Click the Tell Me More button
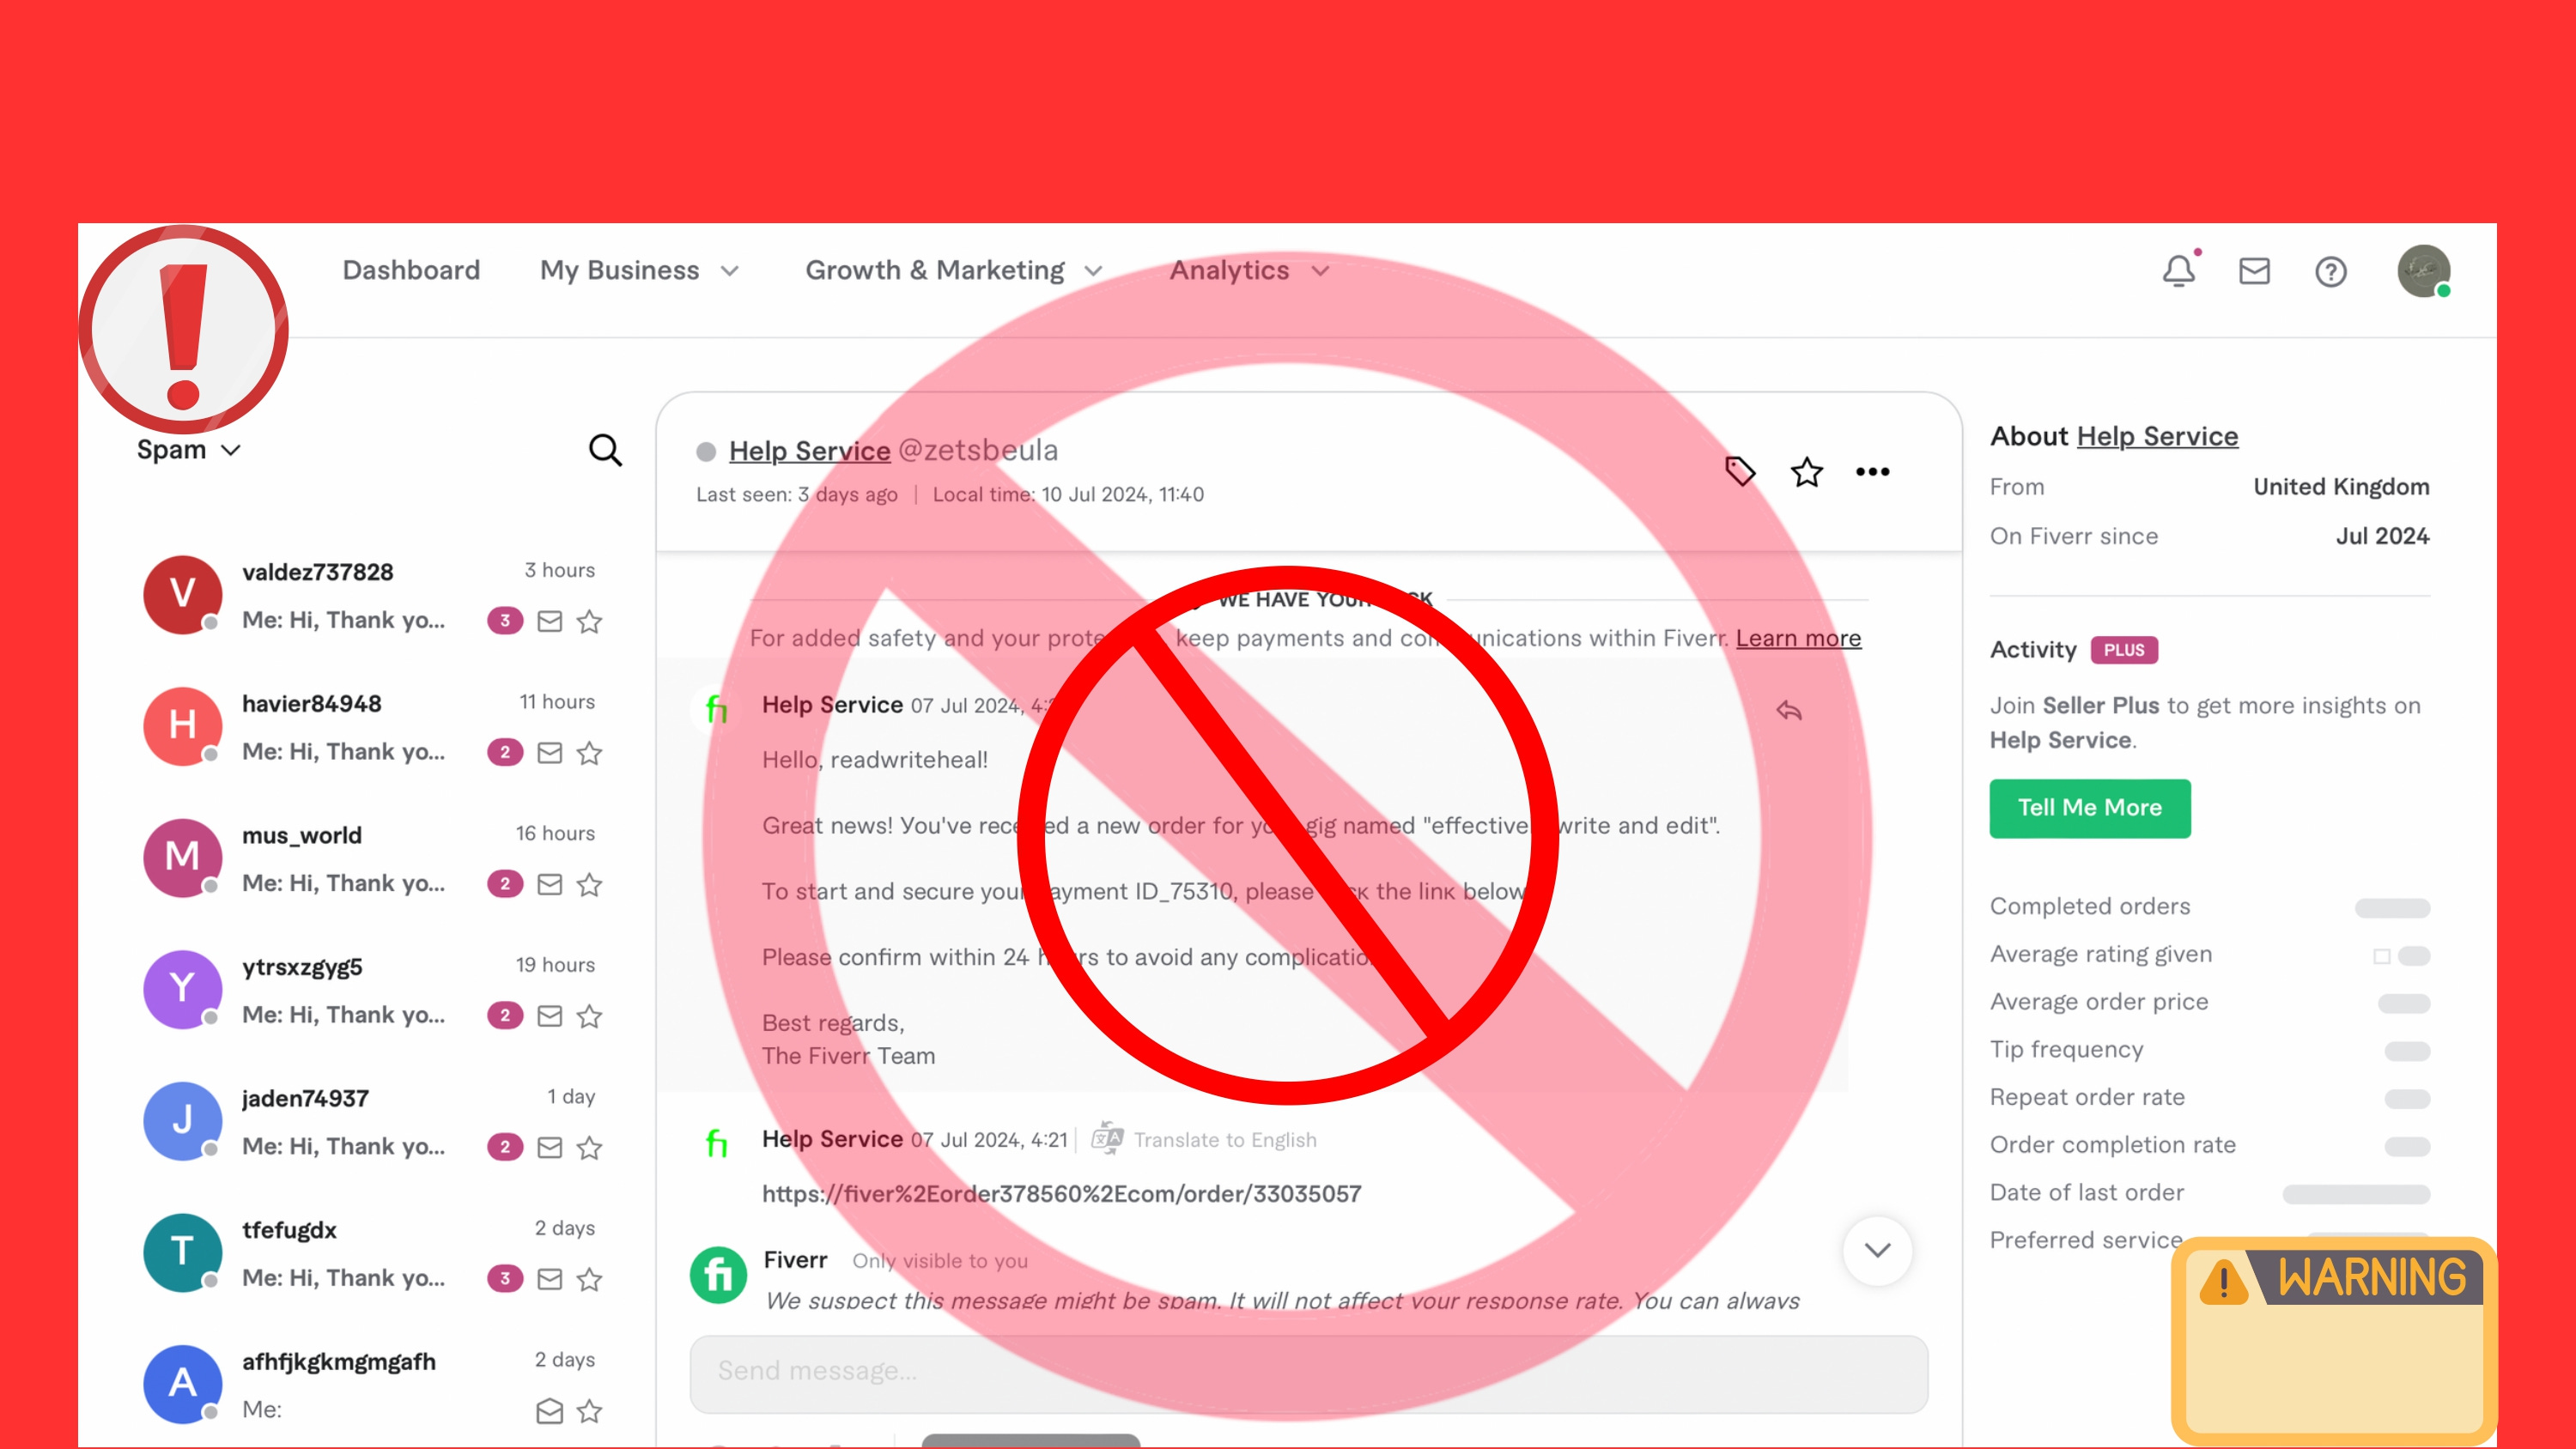 (x=2089, y=807)
